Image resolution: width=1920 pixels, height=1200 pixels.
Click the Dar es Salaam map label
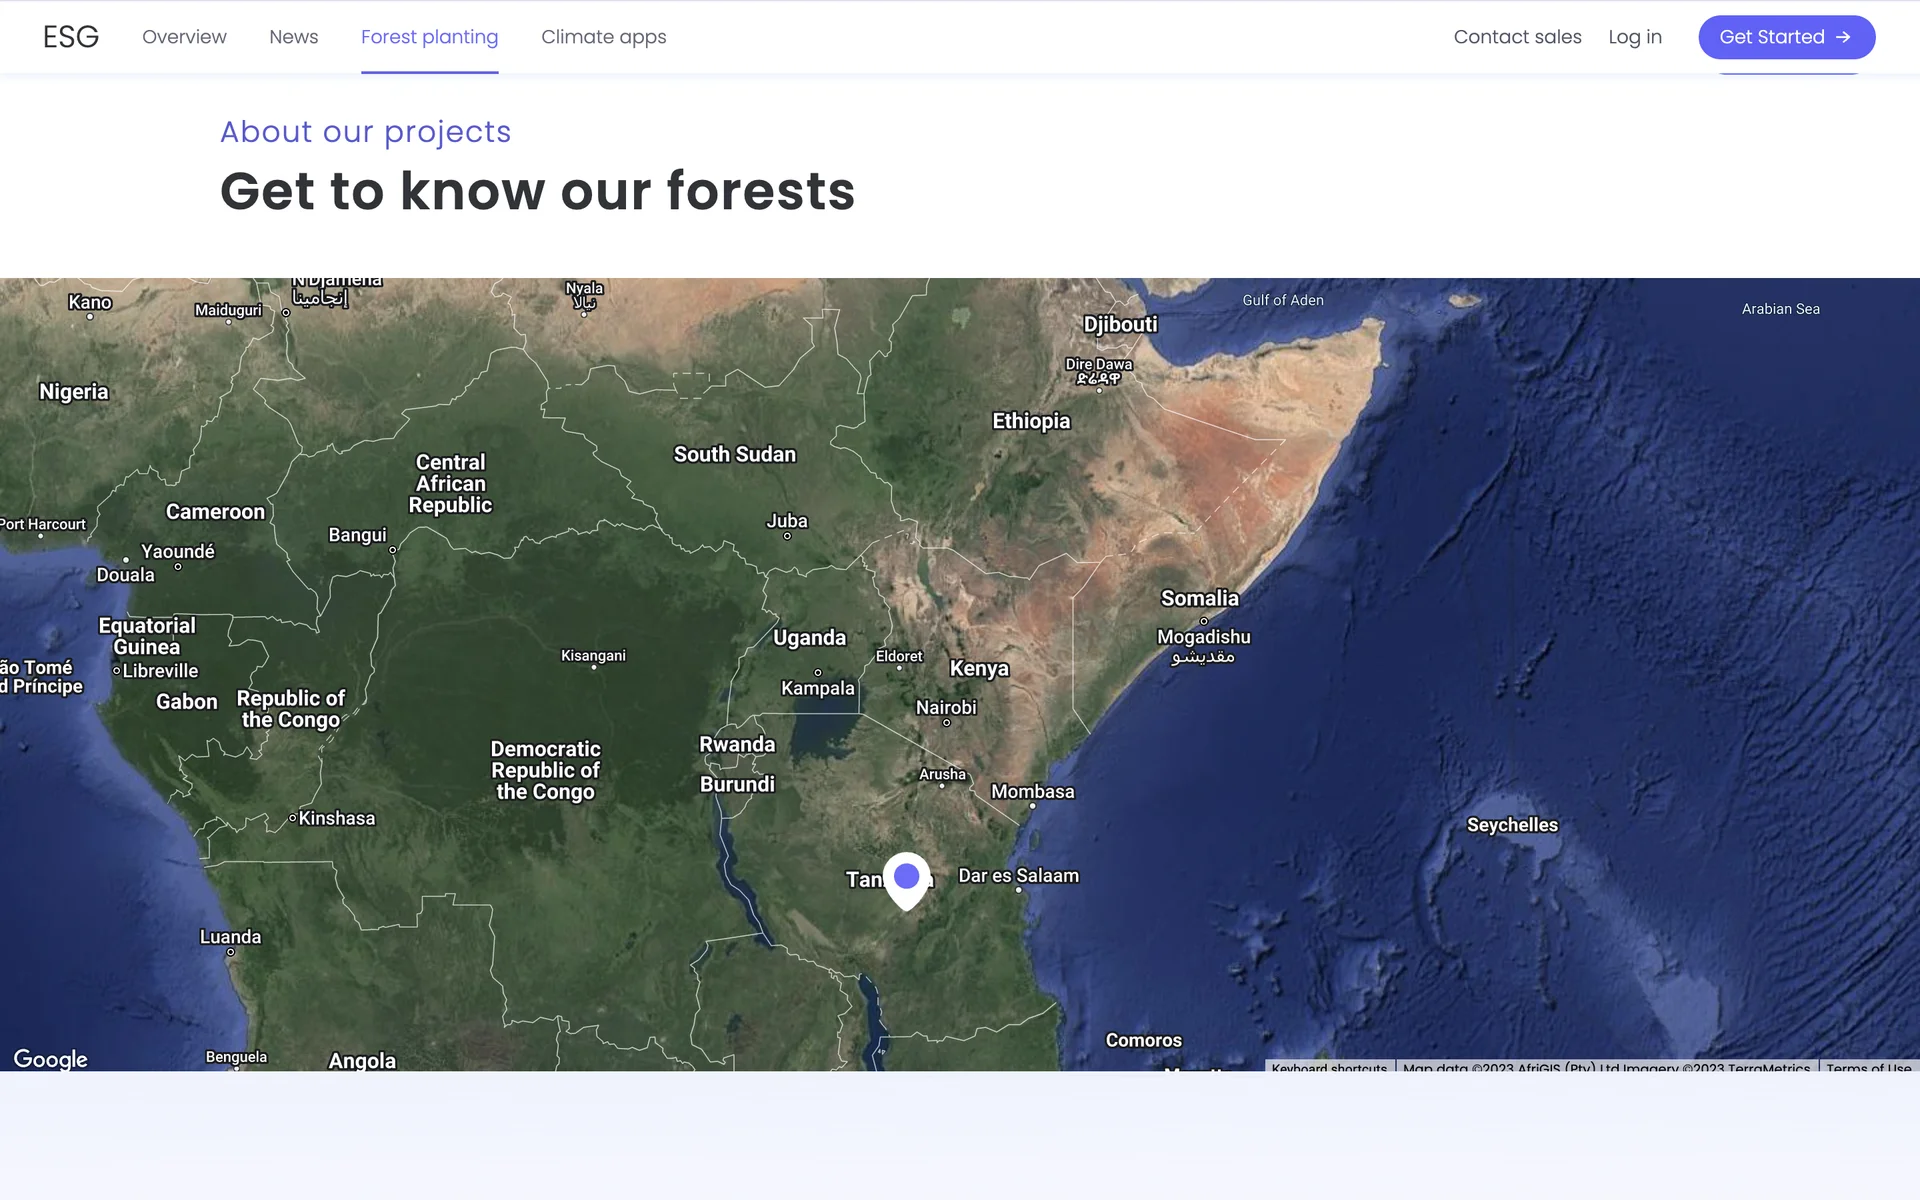coord(1018,875)
